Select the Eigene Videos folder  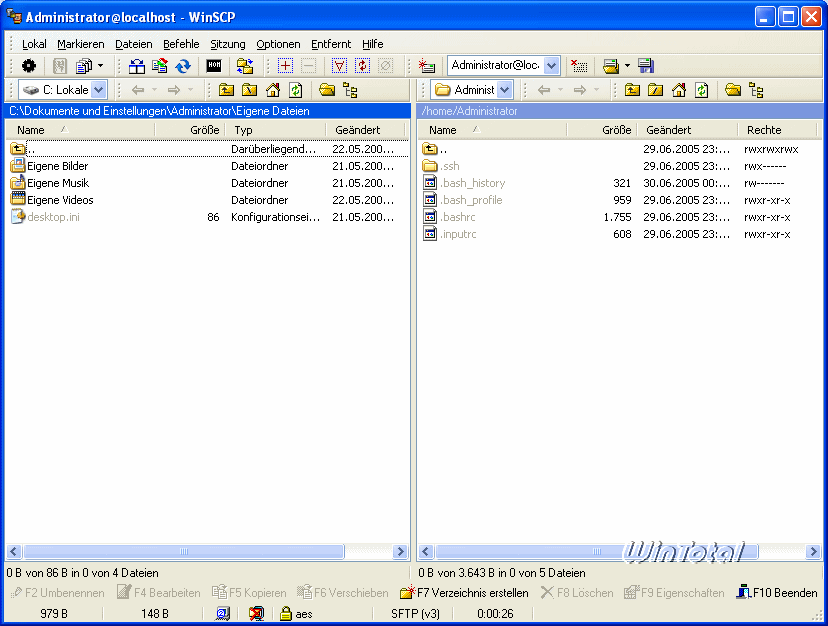pos(52,200)
